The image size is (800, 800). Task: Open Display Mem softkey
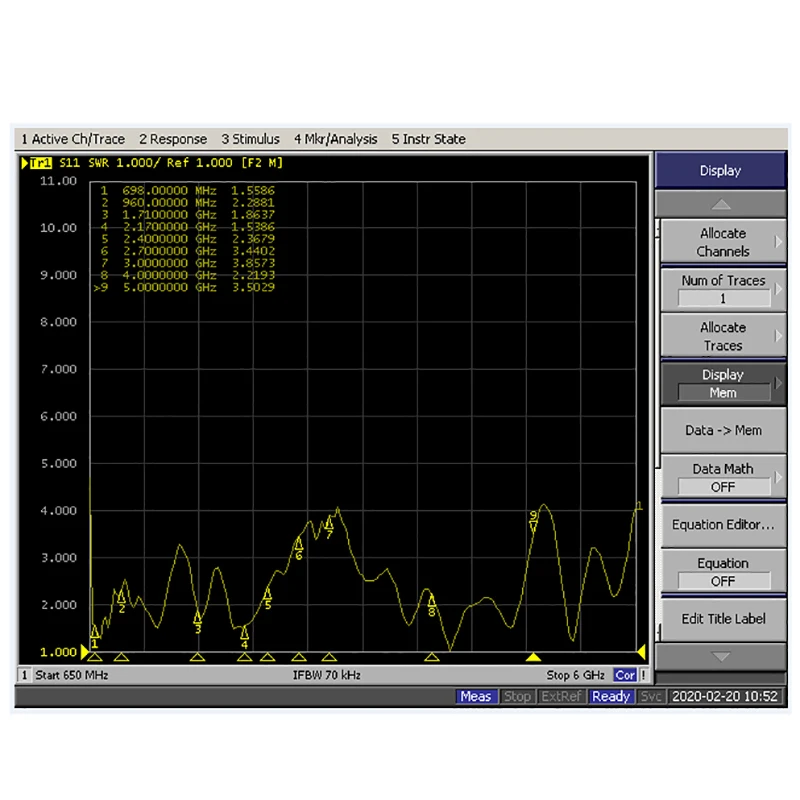point(722,383)
